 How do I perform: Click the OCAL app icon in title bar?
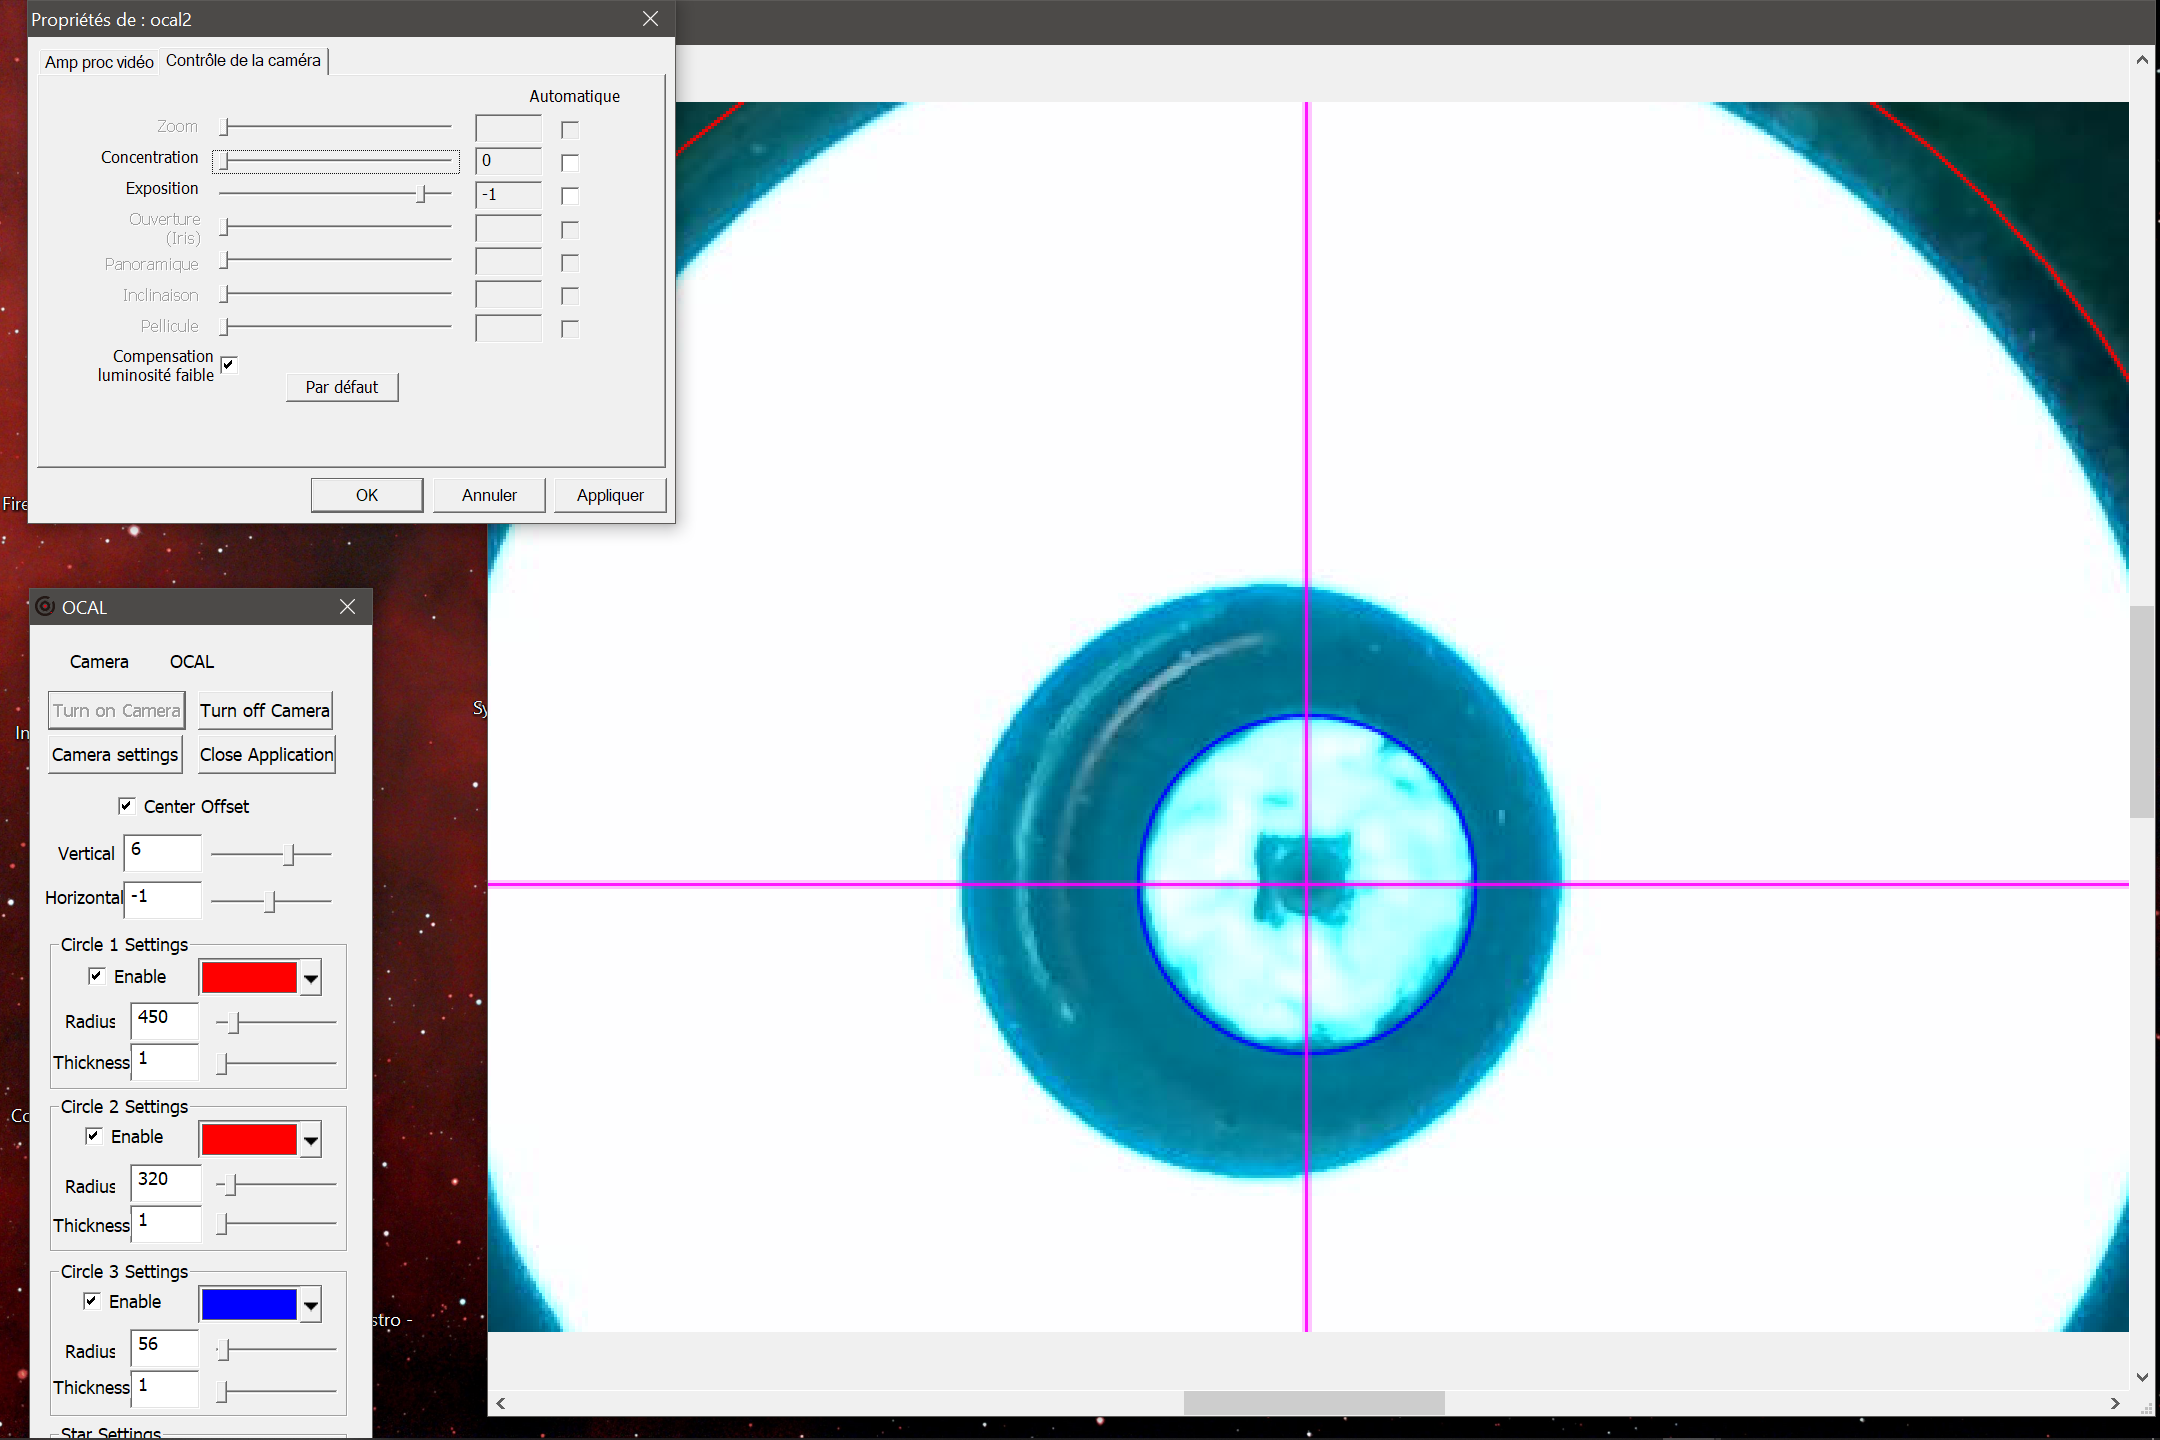tap(45, 607)
